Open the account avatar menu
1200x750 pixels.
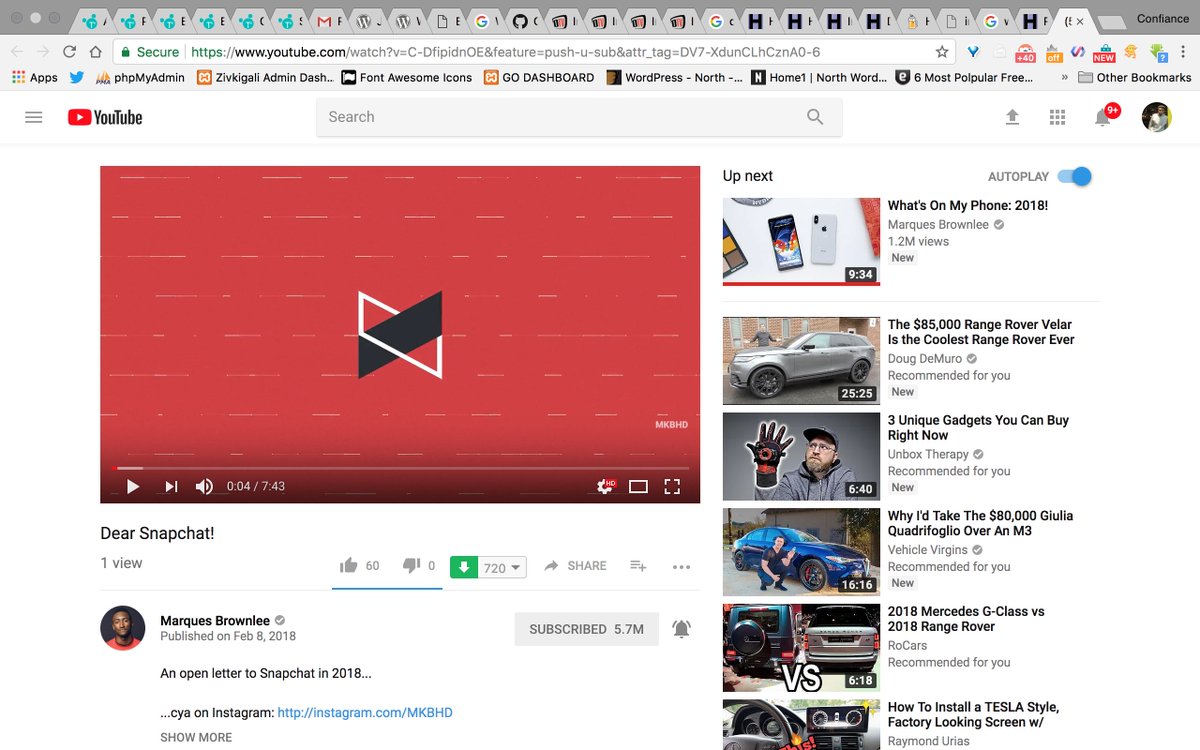(1157, 117)
